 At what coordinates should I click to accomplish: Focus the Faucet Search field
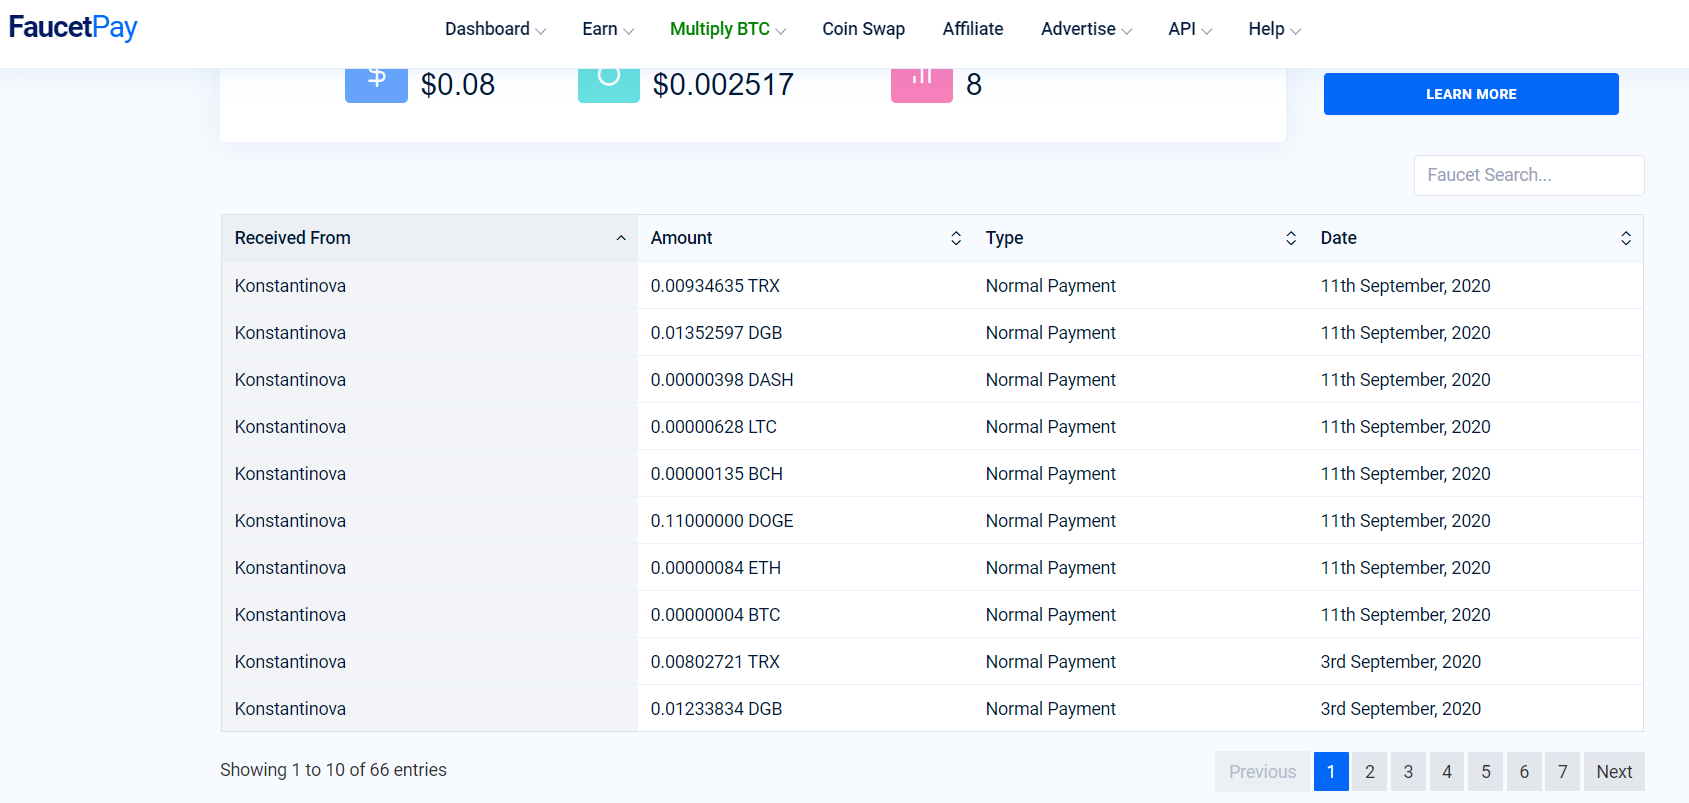tap(1529, 175)
